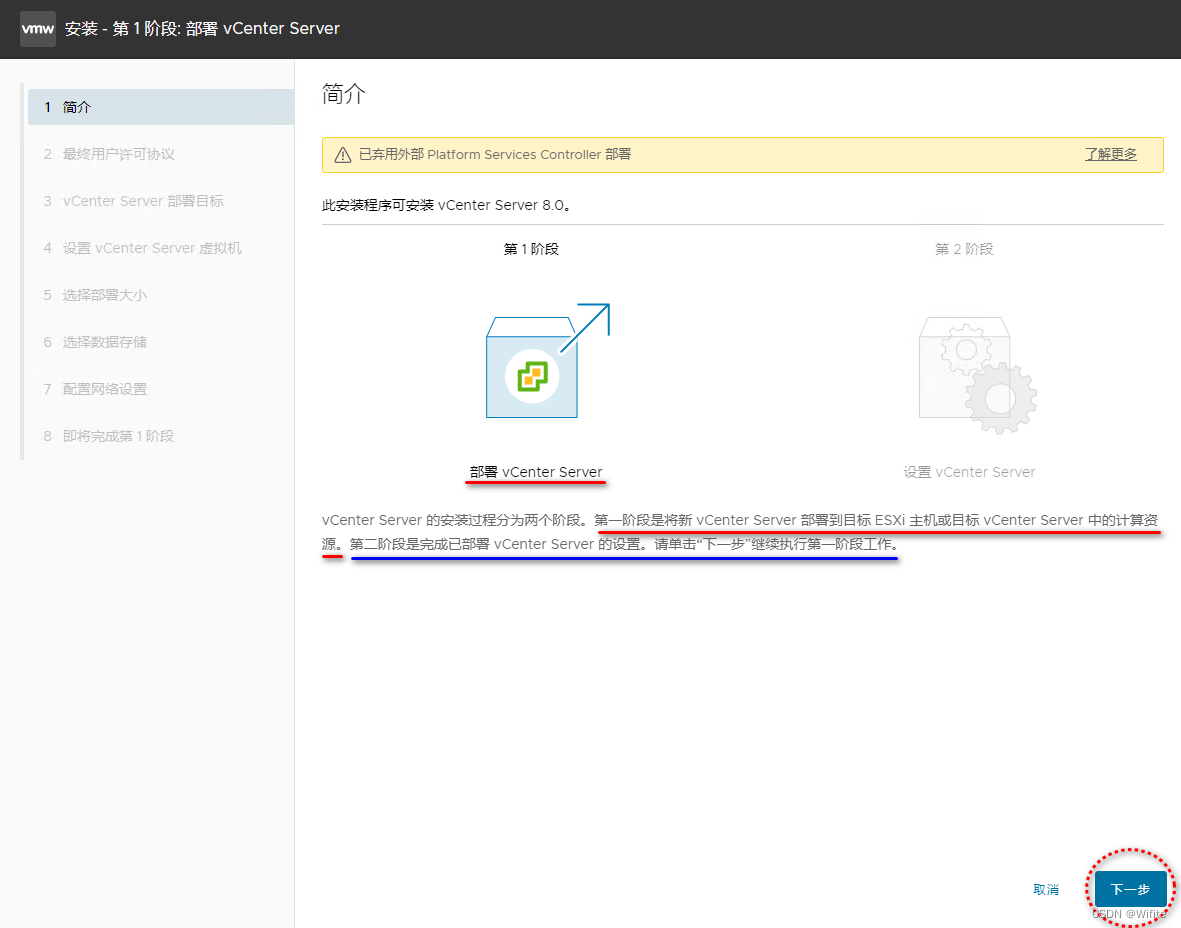The height and width of the screenshot is (928, 1181).
Task: Open the 了解更多 link
Action: pos(1110,154)
